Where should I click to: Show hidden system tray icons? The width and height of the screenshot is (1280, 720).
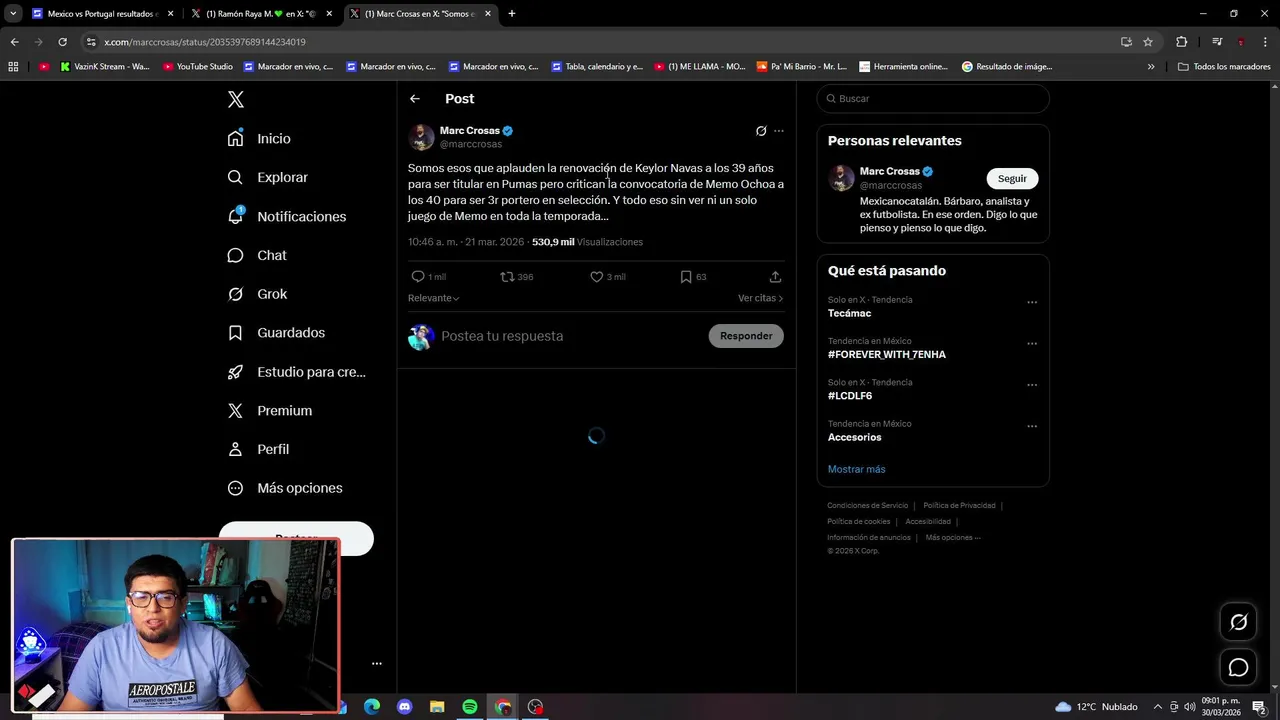pyautogui.click(x=1158, y=707)
